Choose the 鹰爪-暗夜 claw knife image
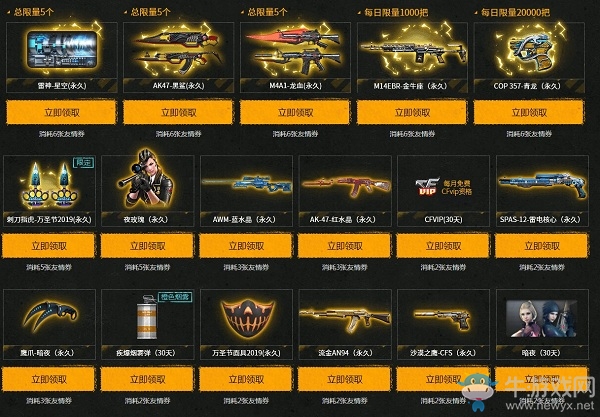Screen dimensions: 600x417 coord(50,315)
